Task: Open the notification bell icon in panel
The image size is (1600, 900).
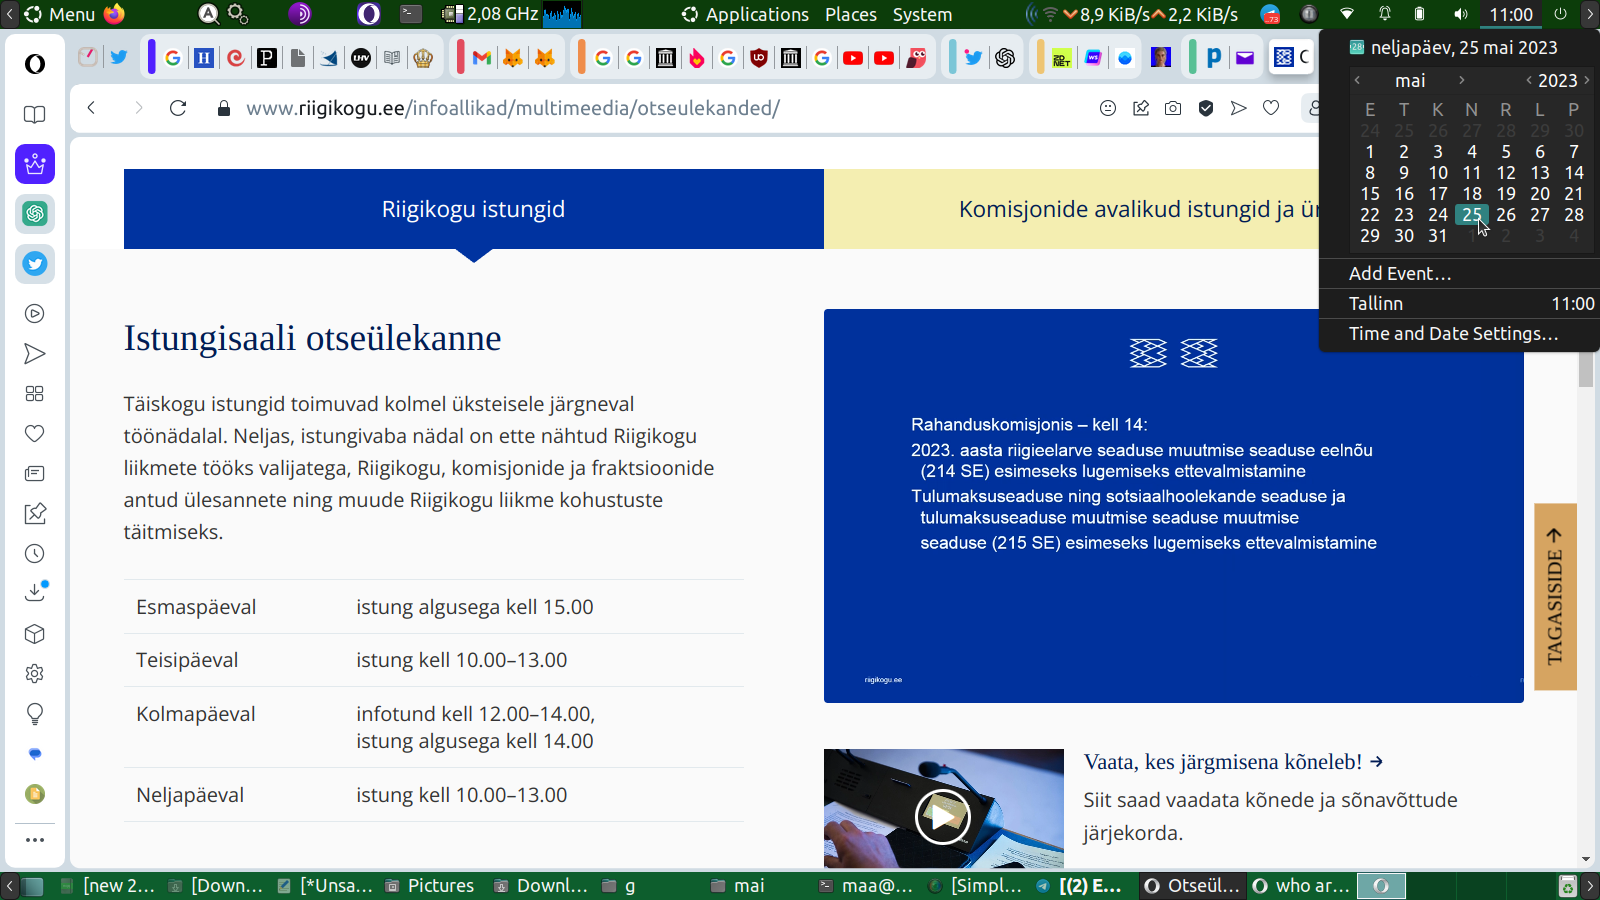Action: tap(1385, 14)
